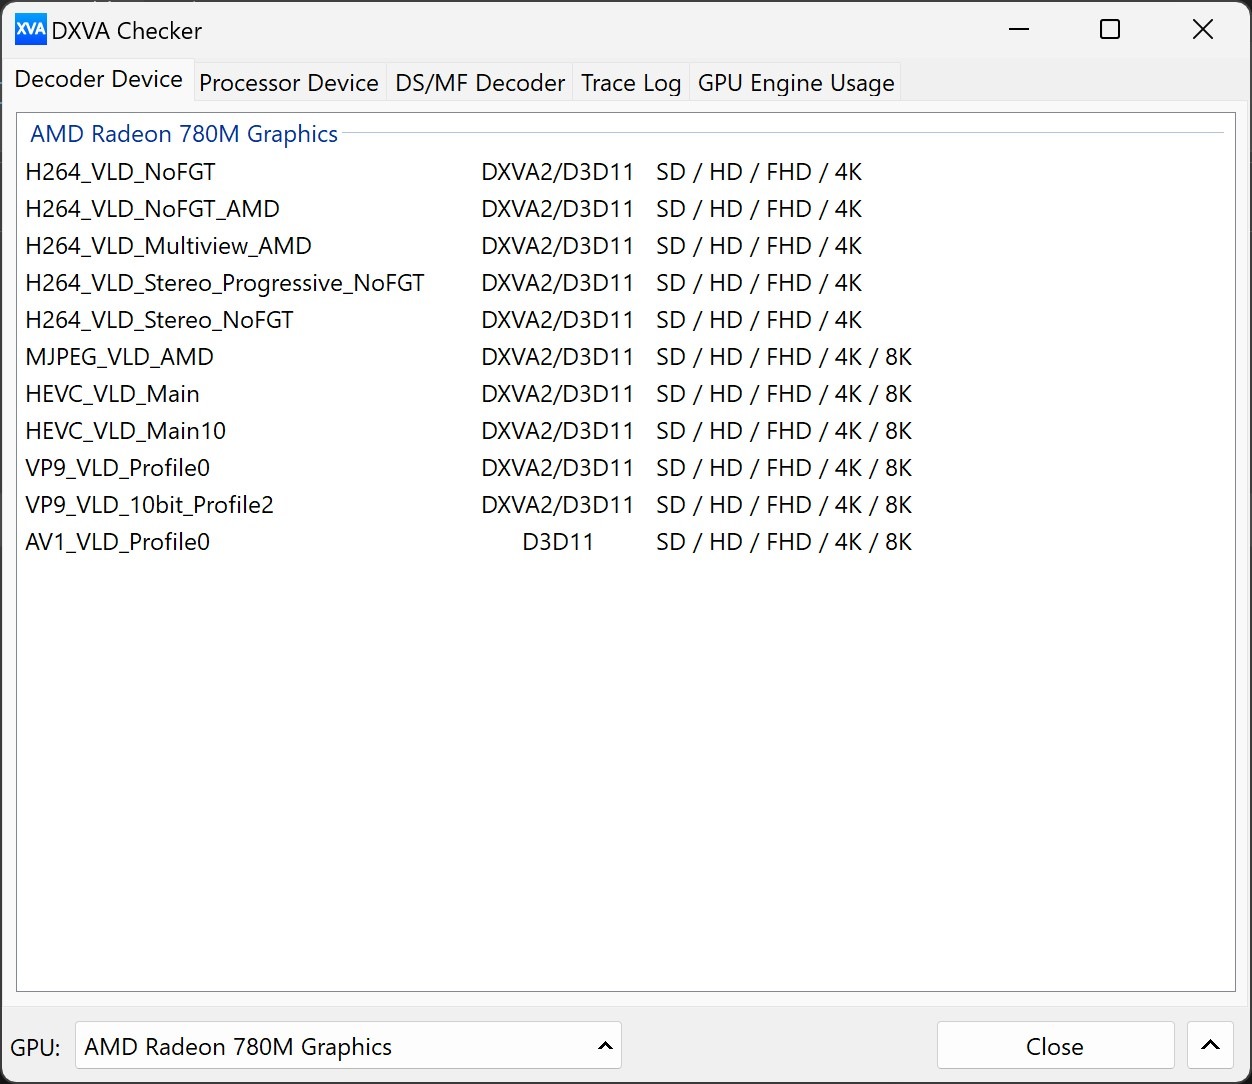Image resolution: width=1252 pixels, height=1084 pixels.
Task: Click resolution list of HEVC_VLD_Main10
Action: coord(784,431)
